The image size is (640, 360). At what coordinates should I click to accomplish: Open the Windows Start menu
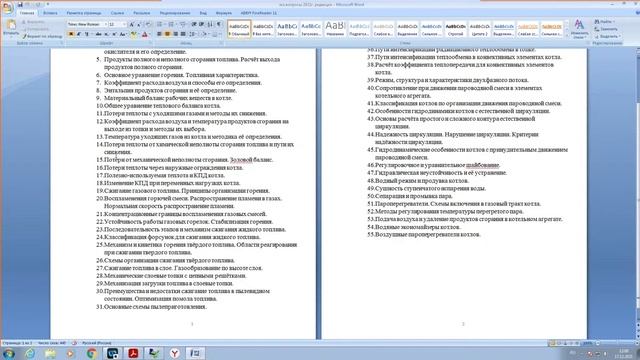[x=9, y=353]
